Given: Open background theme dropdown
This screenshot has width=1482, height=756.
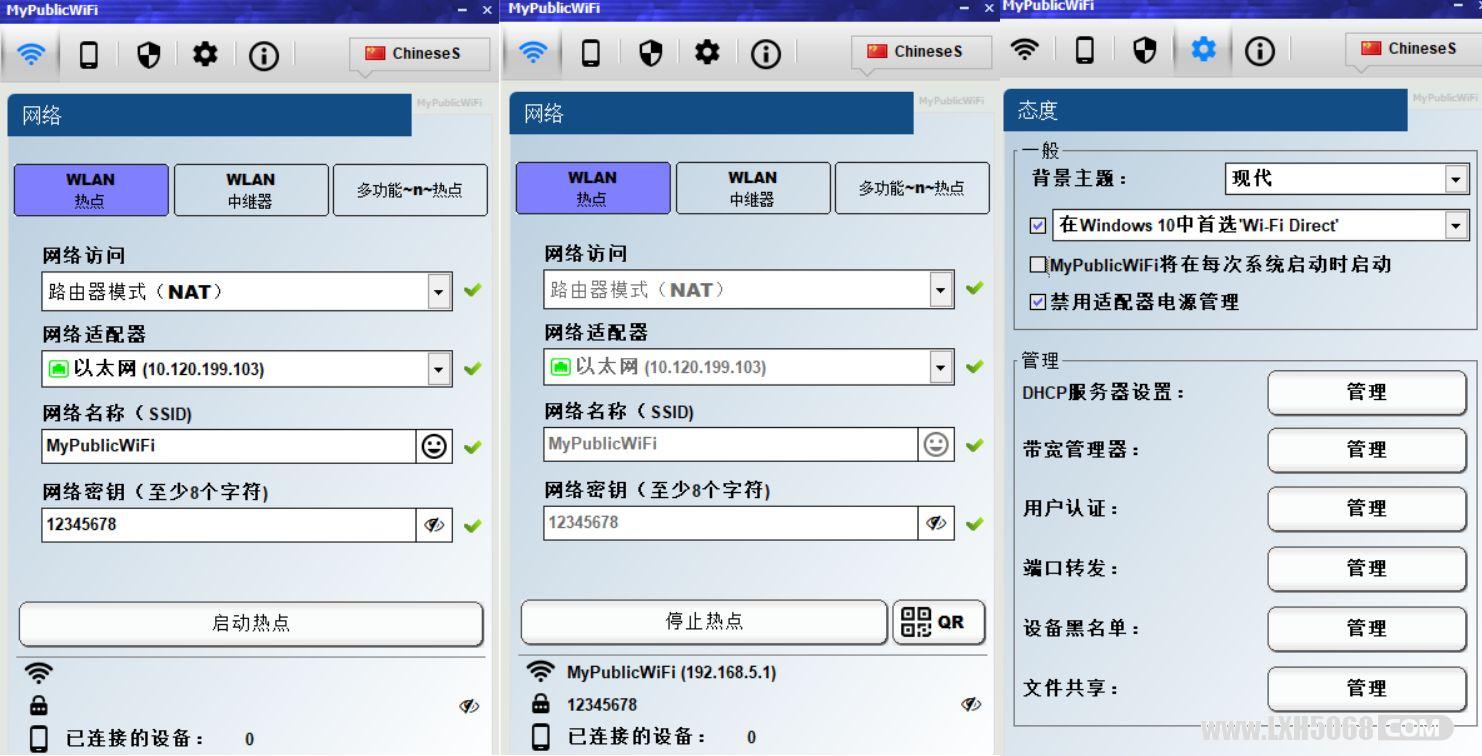Looking at the screenshot, I should pos(1456,179).
